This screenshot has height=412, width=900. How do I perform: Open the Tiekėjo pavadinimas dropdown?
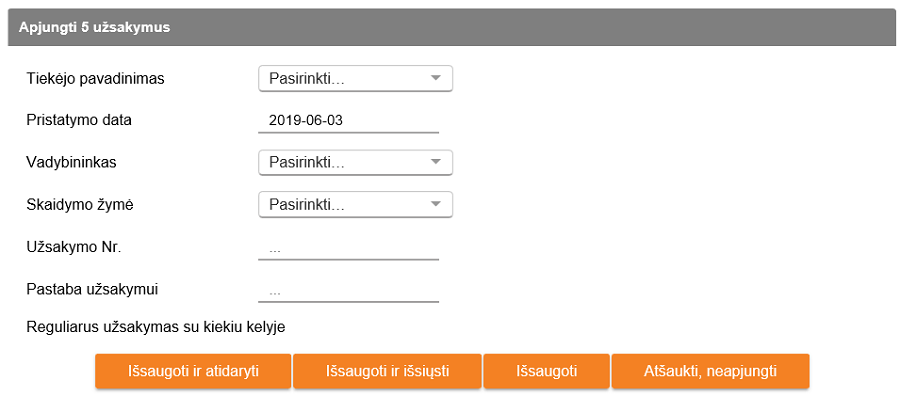click(355, 78)
